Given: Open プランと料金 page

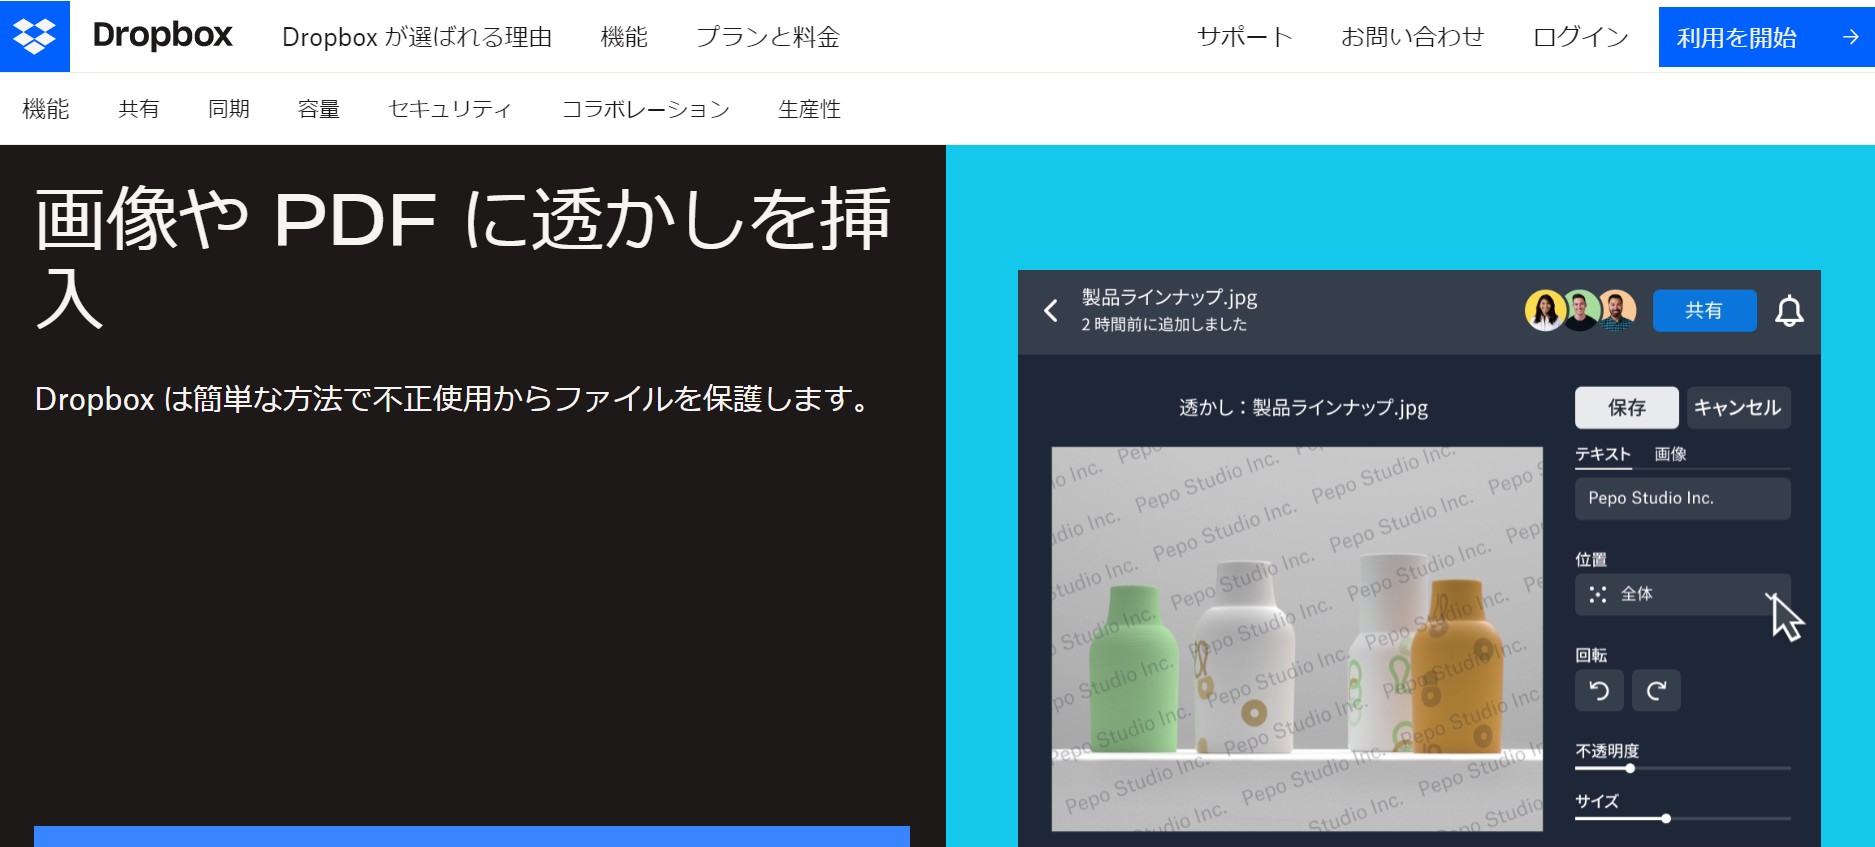Looking at the screenshot, I should [x=768, y=37].
